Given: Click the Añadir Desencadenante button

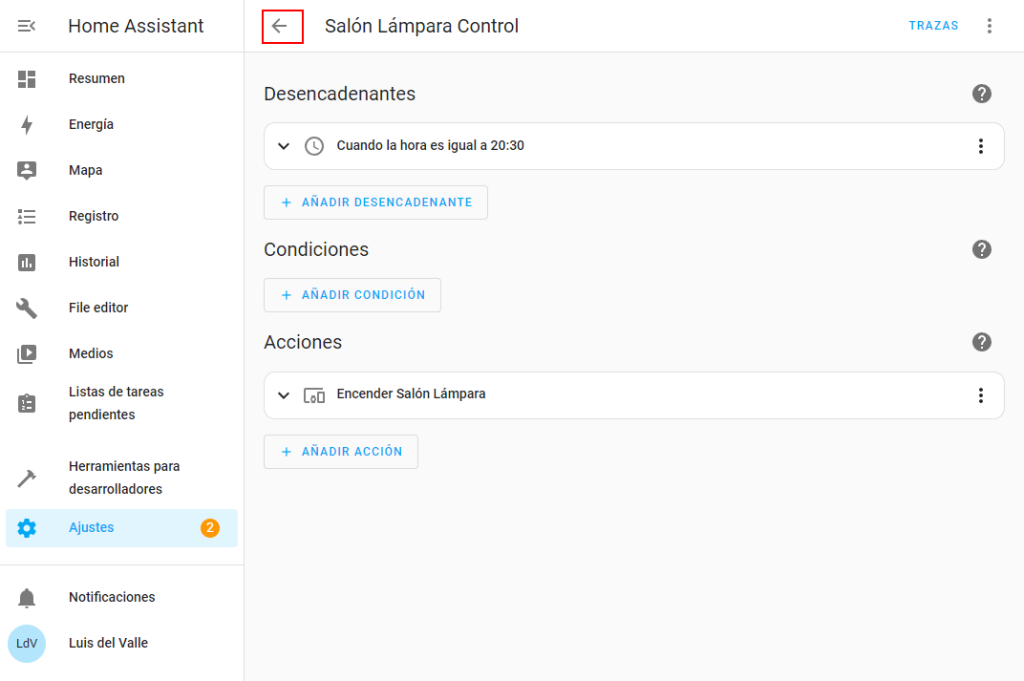Looking at the screenshot, I should [x=376, y=202].
